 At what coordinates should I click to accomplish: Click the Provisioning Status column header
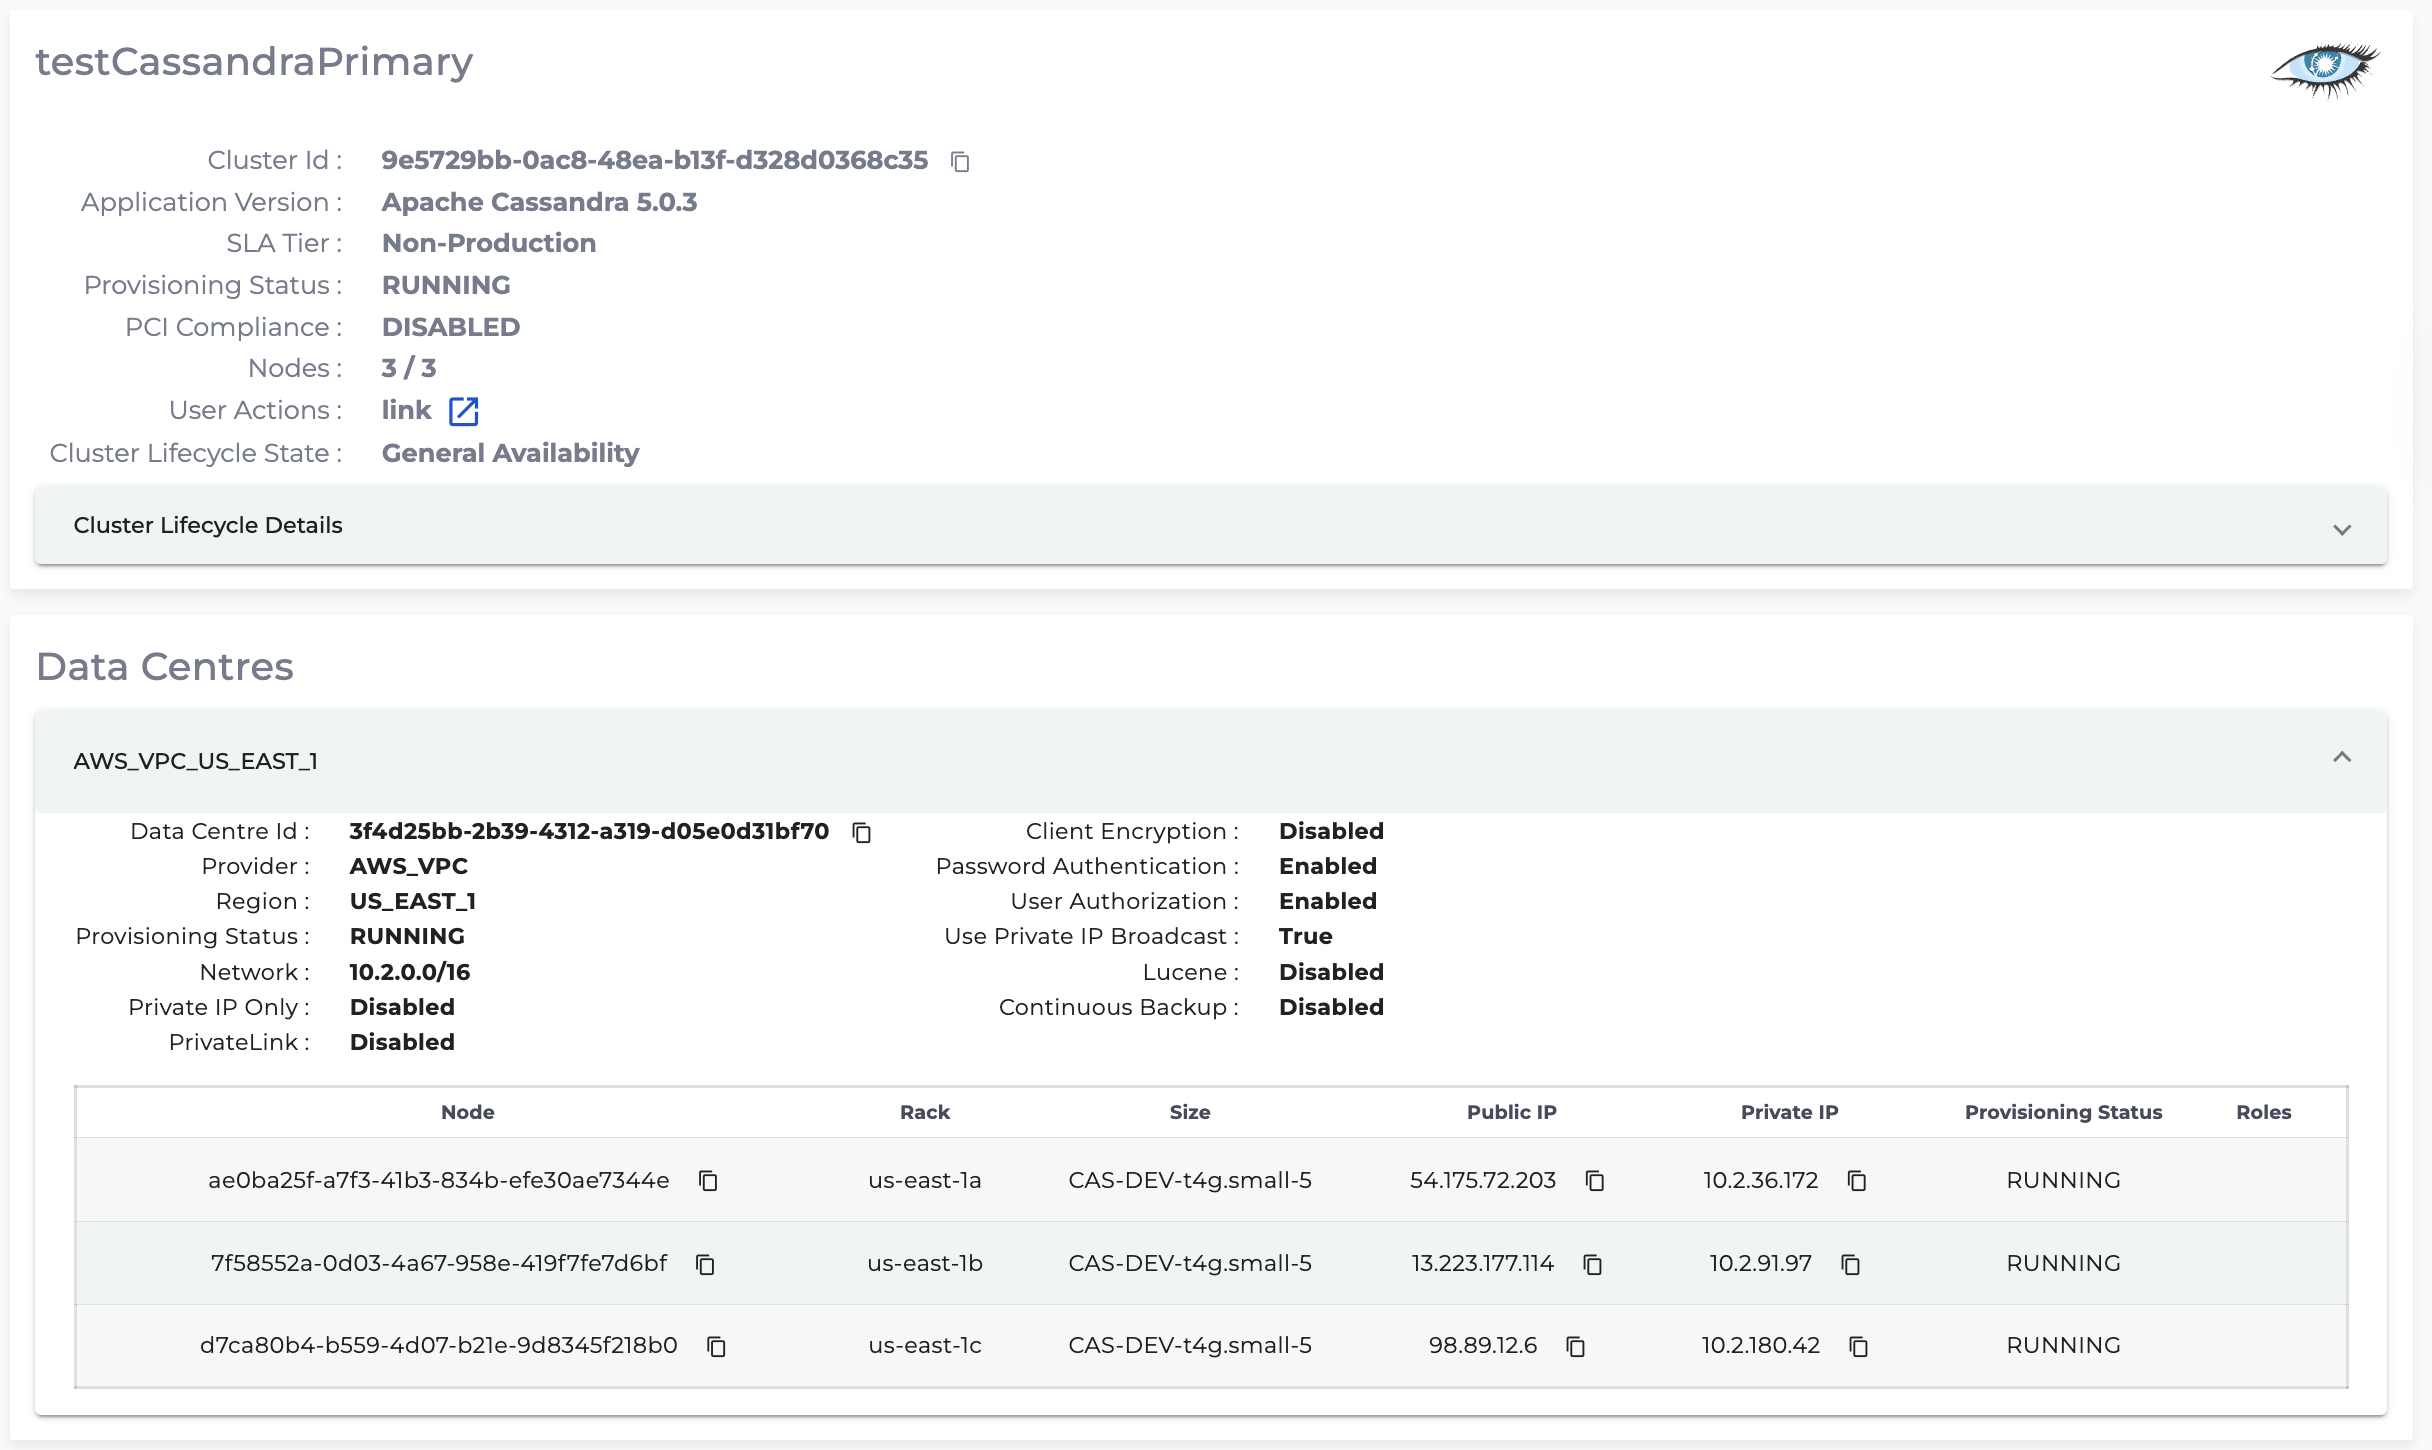(2063, 1112)
